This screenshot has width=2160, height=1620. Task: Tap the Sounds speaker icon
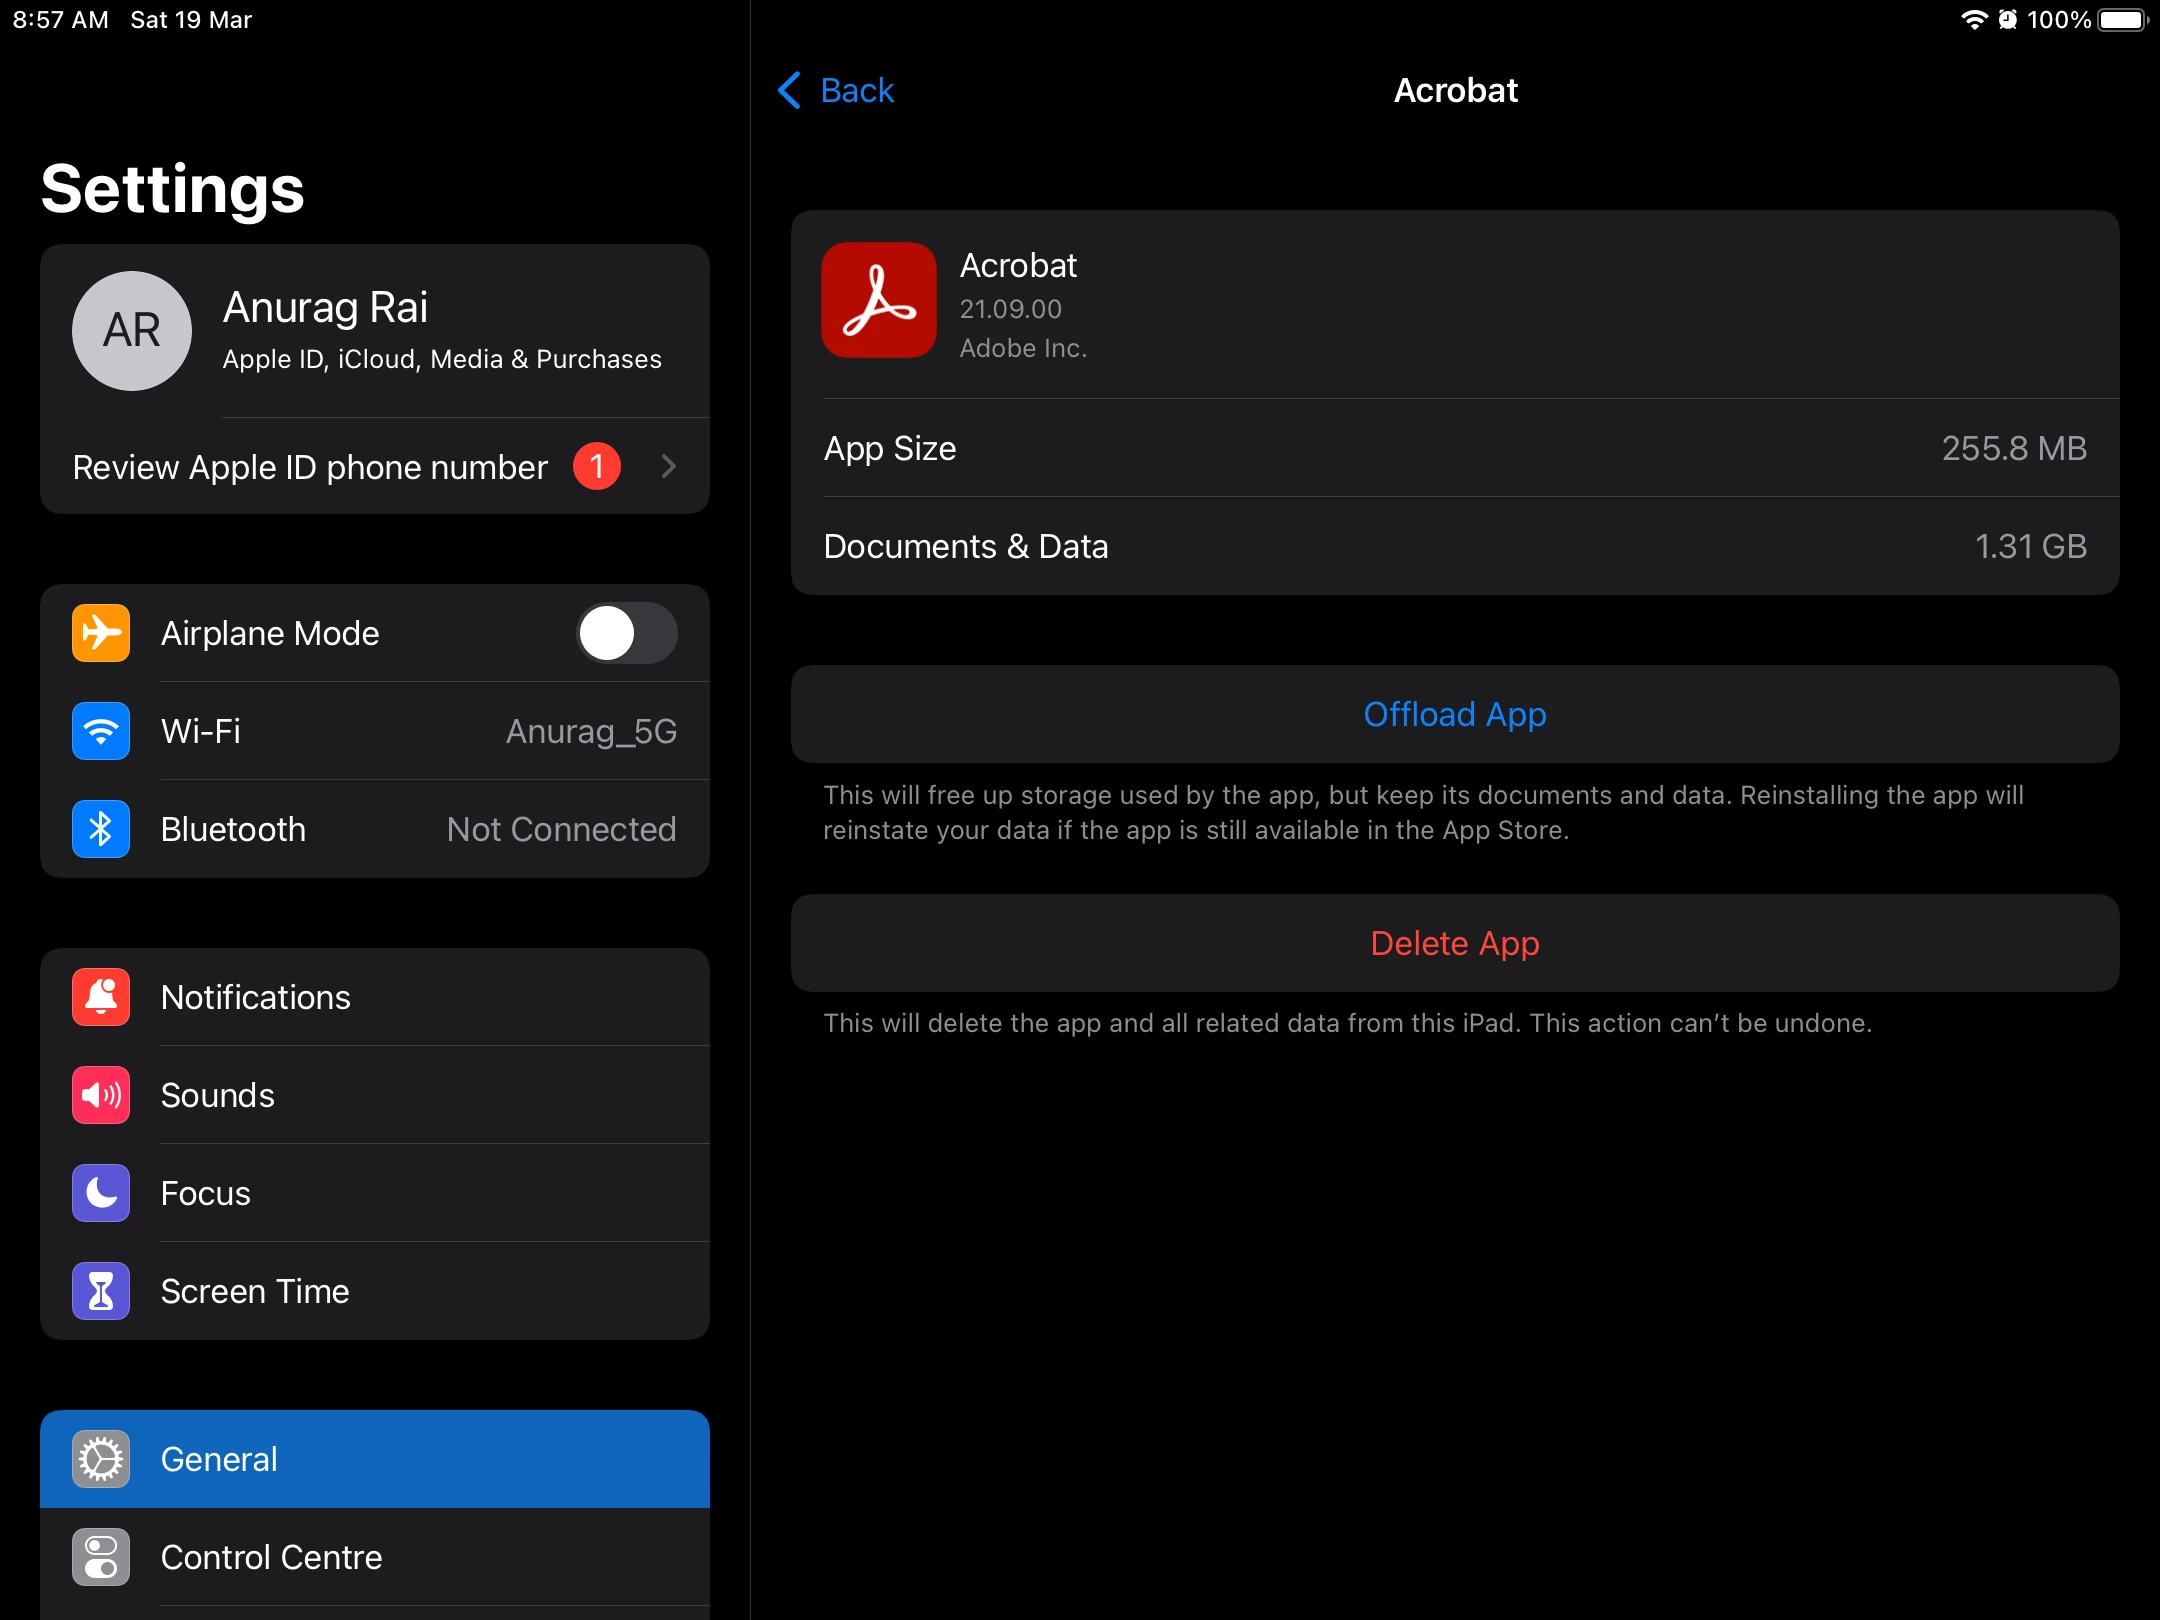point(101,1095)
